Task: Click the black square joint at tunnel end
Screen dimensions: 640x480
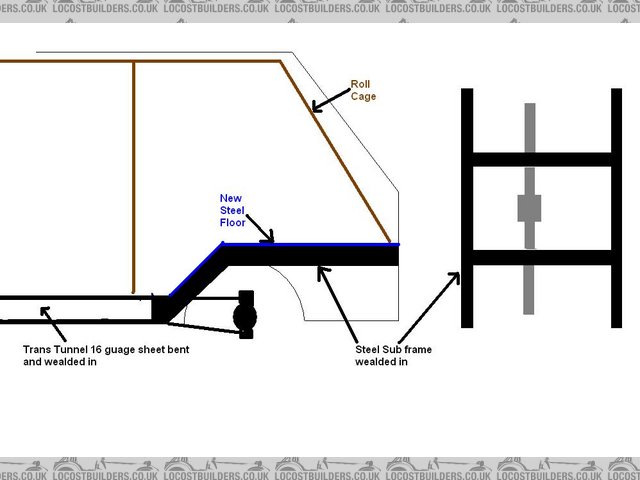Action: pos(161,307)
